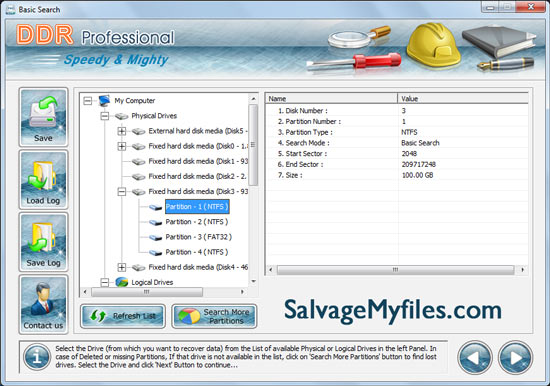The height and width of the screenshot is (386, 550).
Task: Select Partition - 4 (NTFS)
Action: (197, 252)
